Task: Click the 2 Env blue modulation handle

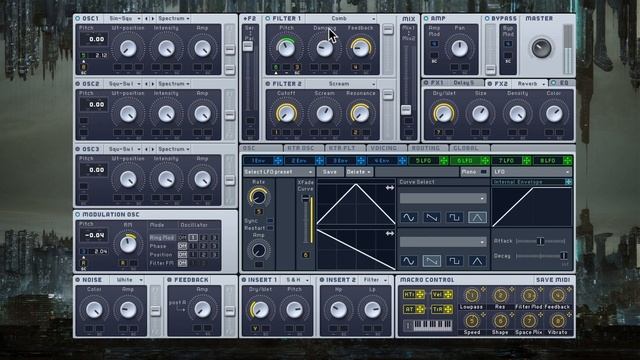Action: pyautogui.click(x=320, y=161)
